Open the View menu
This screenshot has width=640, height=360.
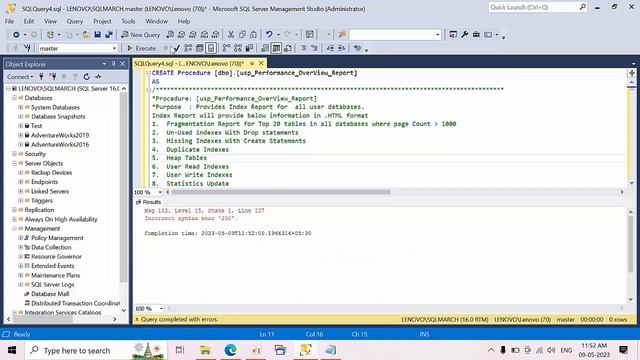[50, 21]
